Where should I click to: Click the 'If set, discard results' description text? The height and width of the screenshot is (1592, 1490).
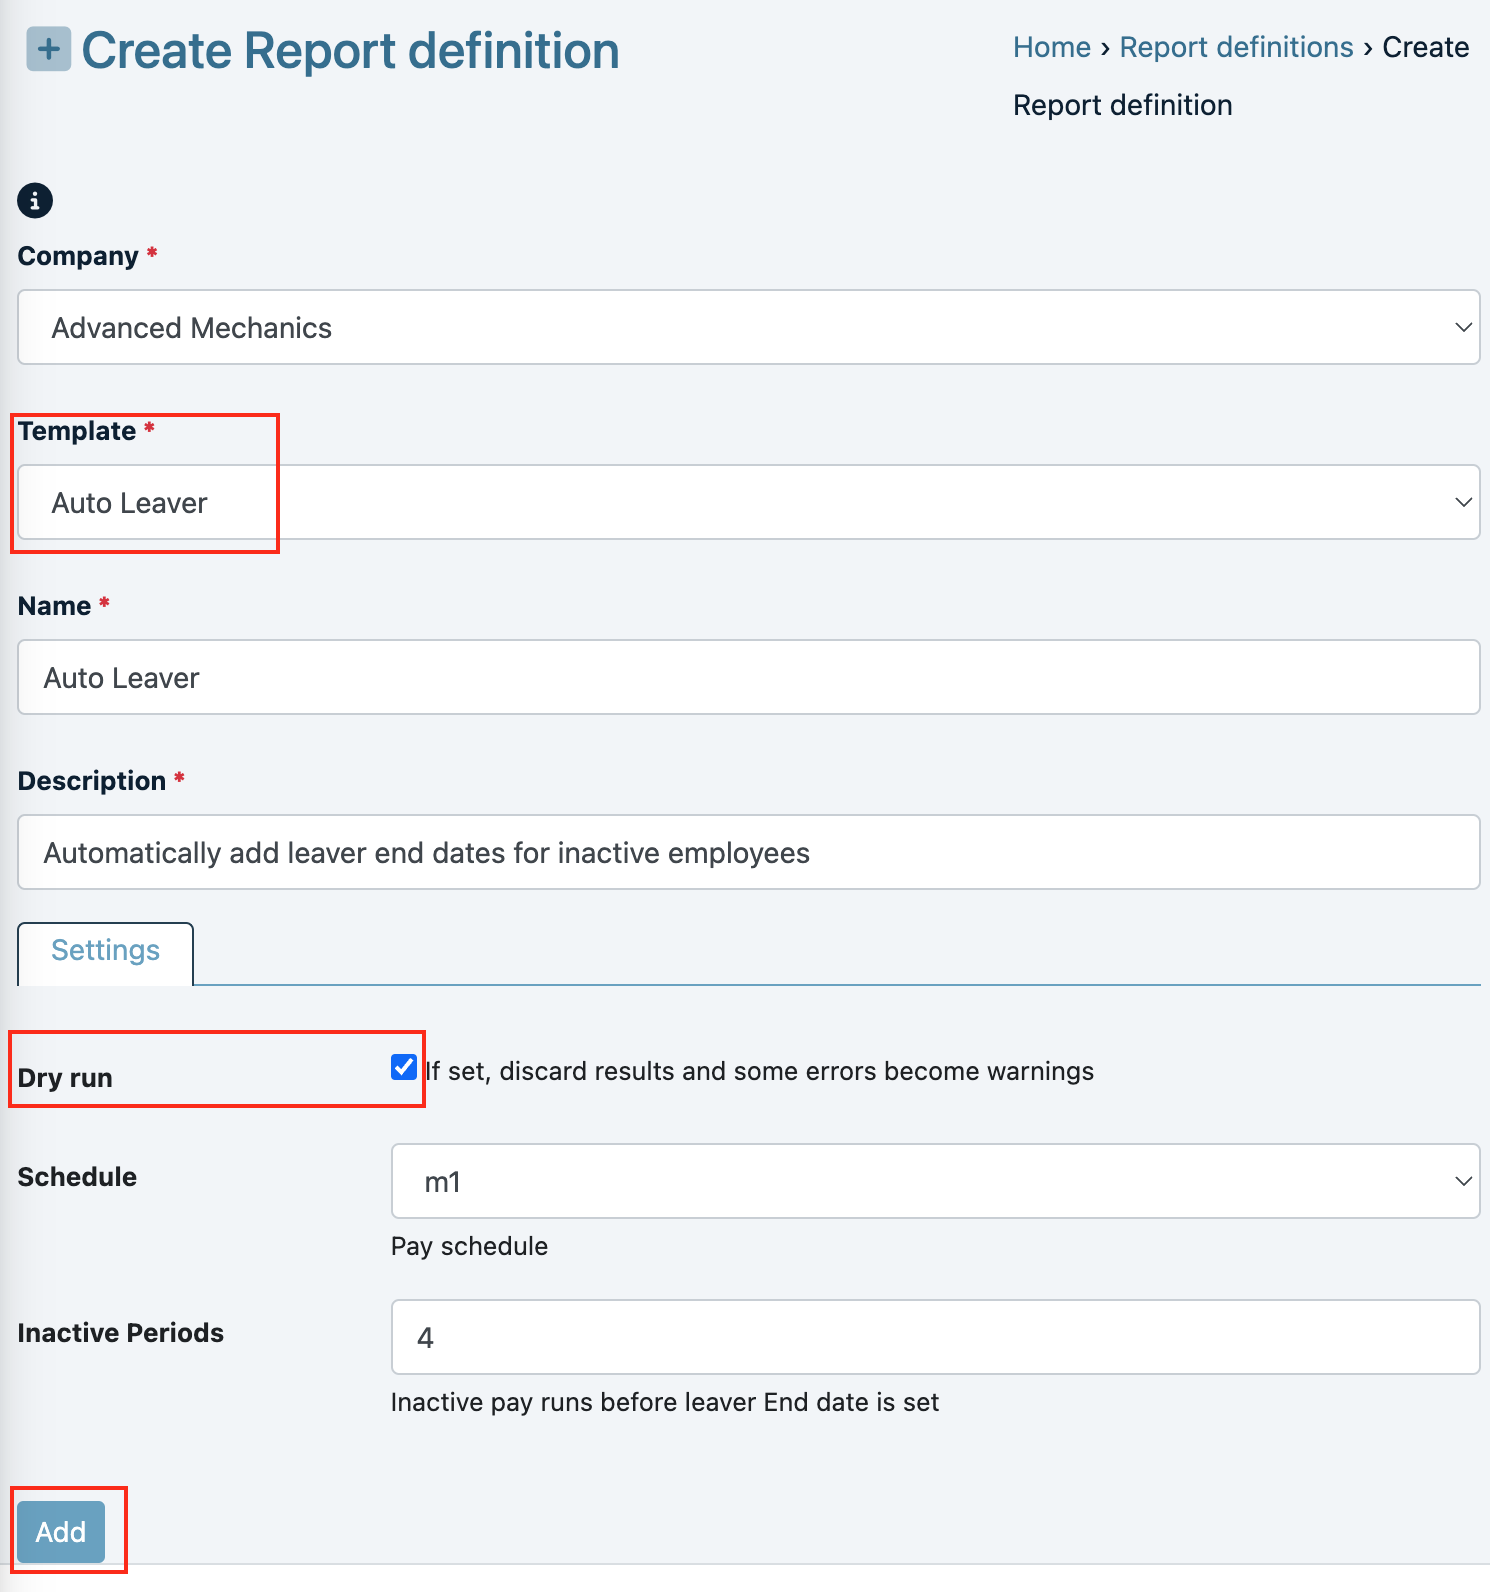coord(760,1071)
